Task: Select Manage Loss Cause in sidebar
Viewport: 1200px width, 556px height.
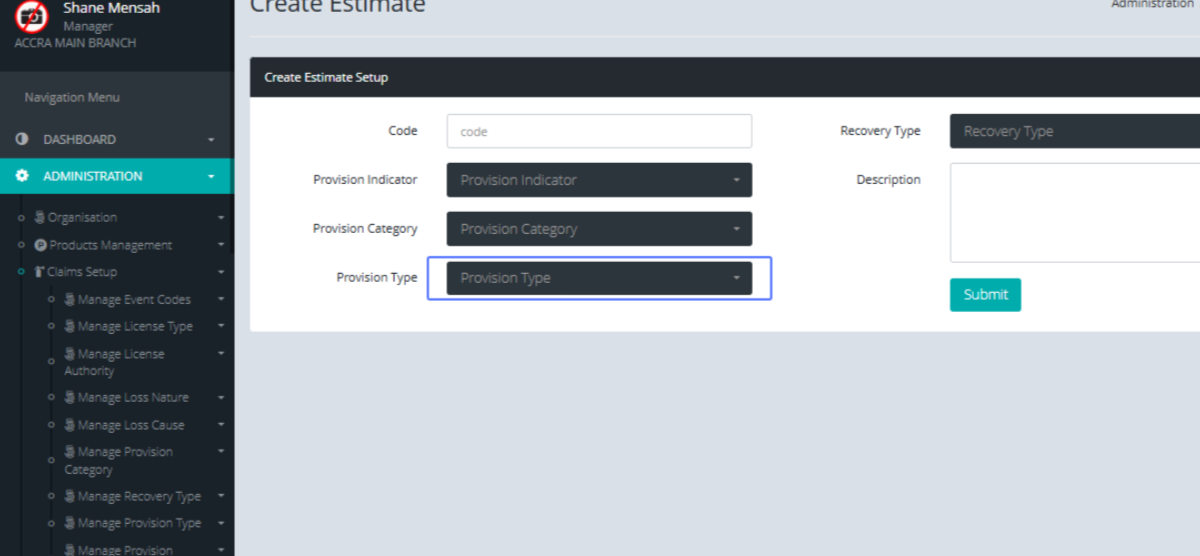Action: [131, 425]
